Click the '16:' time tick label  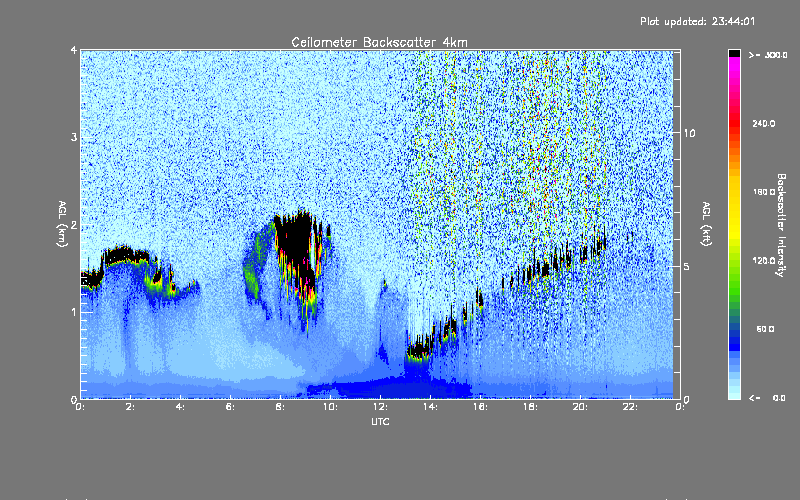coord(480,407)
